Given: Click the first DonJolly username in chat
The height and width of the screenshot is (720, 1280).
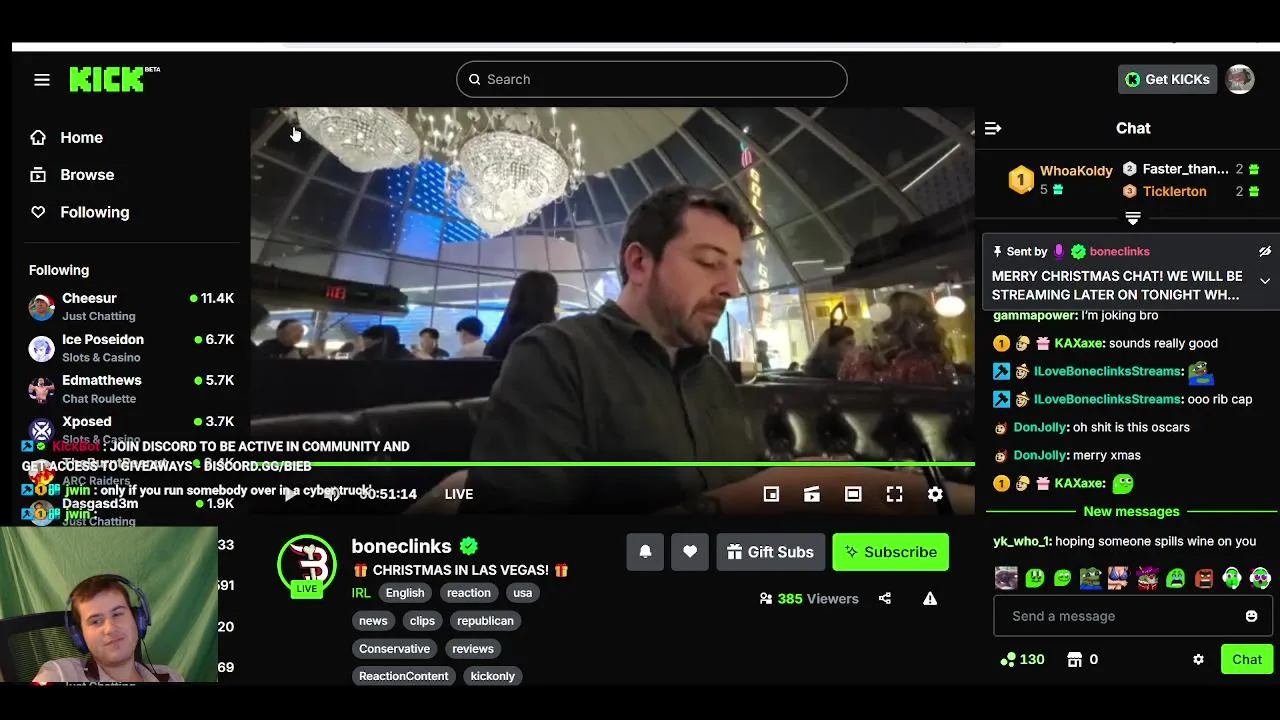Looking at the screenshot, I should pos(1040,427).
